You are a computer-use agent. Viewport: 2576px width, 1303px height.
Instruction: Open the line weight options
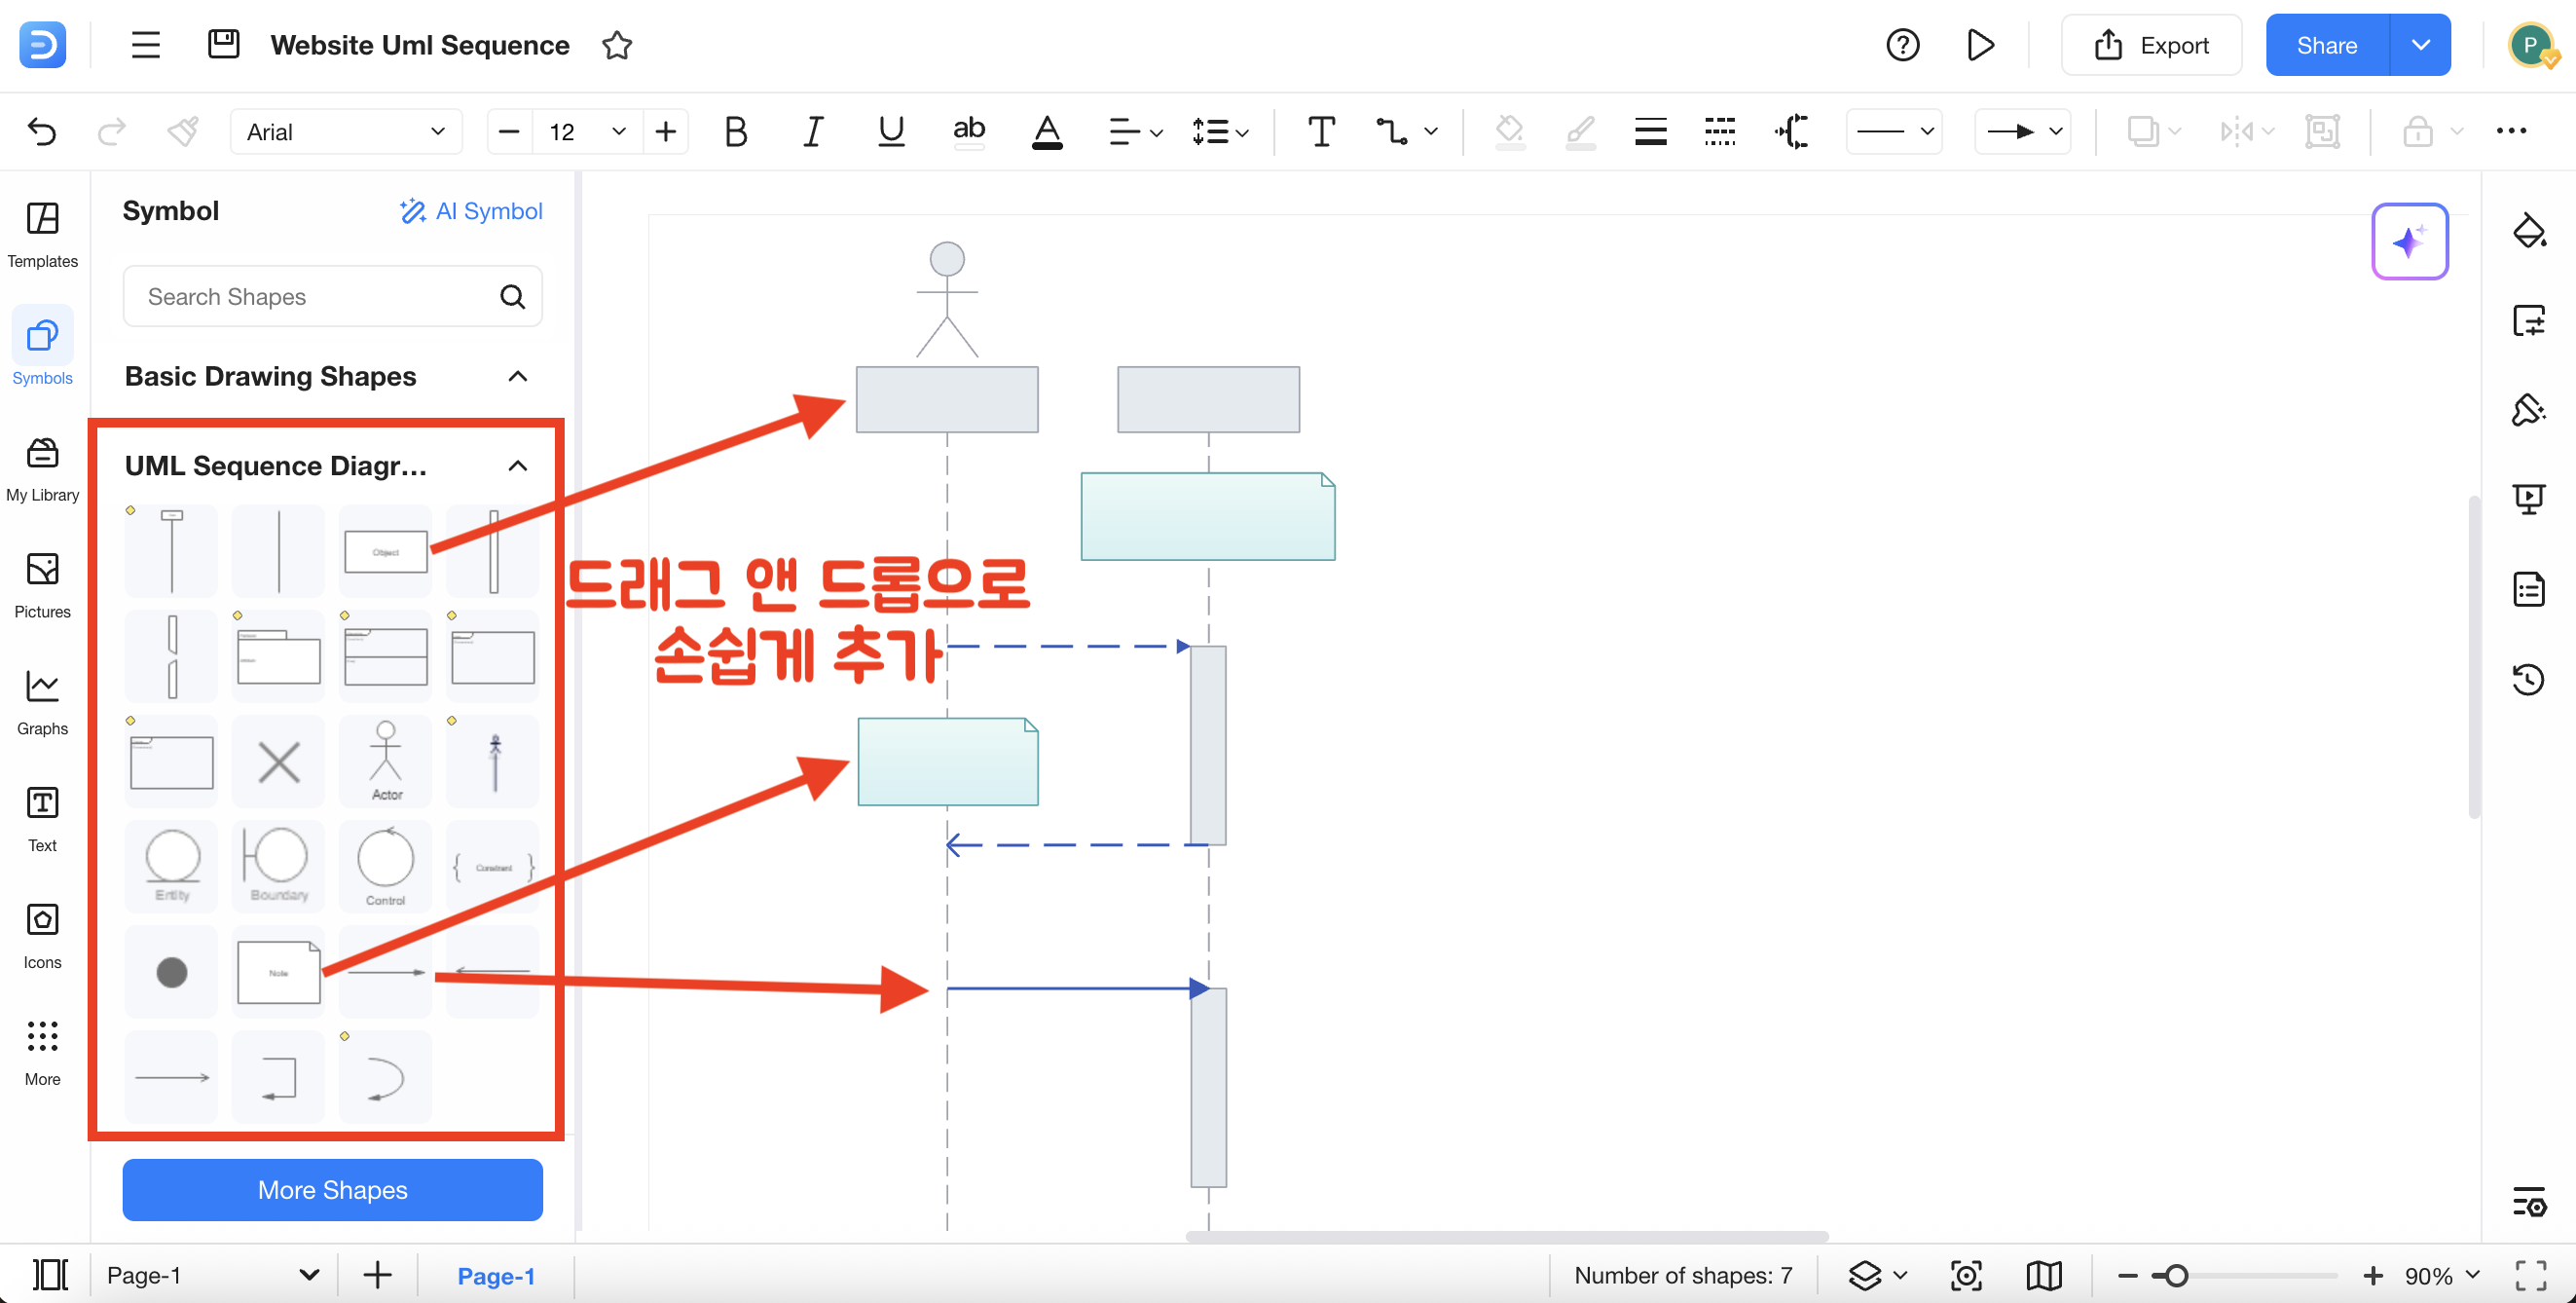click(x=1650, y=132)
